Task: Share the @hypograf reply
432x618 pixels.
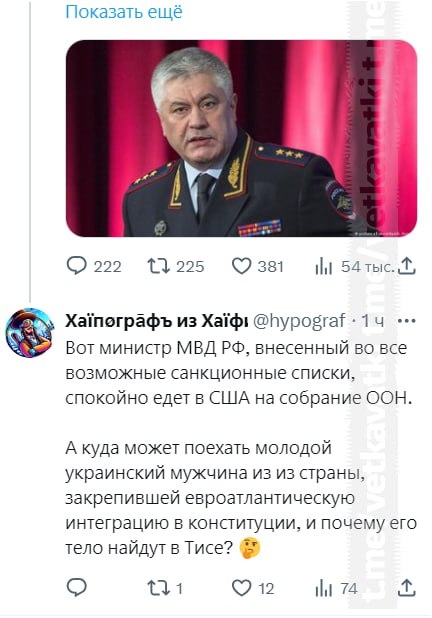Action: click(407, 588)
